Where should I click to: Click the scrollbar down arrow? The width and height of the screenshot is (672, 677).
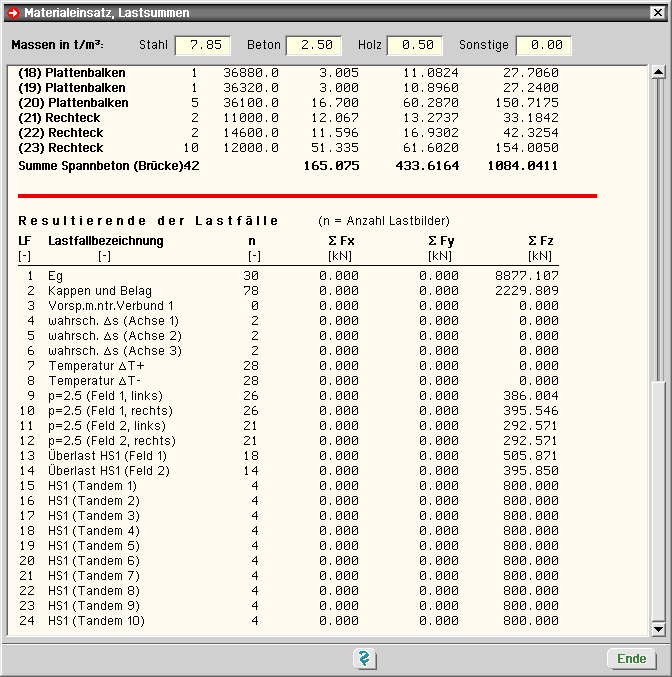[657, 629]
